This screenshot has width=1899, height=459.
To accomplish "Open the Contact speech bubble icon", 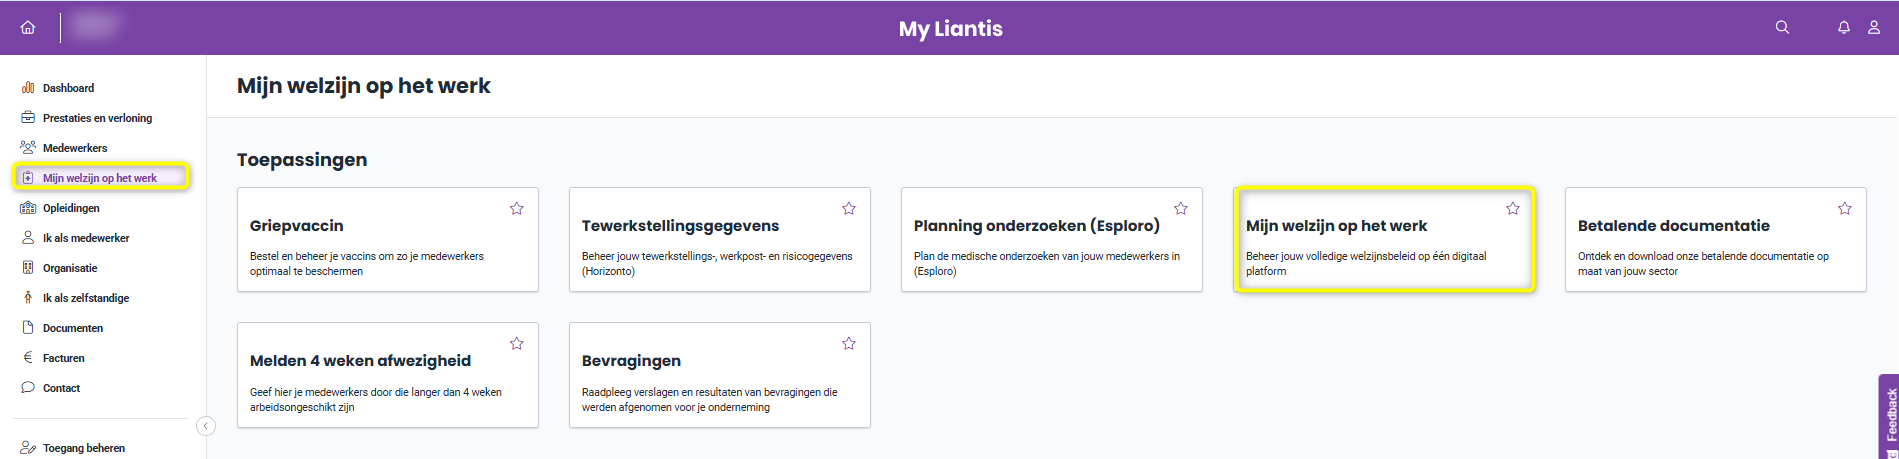I will point(28,387).
